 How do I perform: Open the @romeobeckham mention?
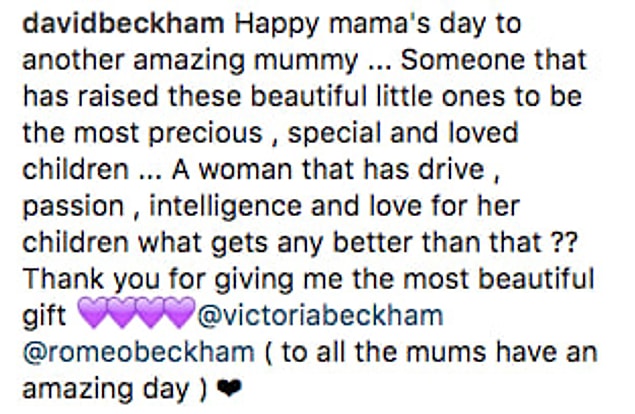click(x=139, y=352)
